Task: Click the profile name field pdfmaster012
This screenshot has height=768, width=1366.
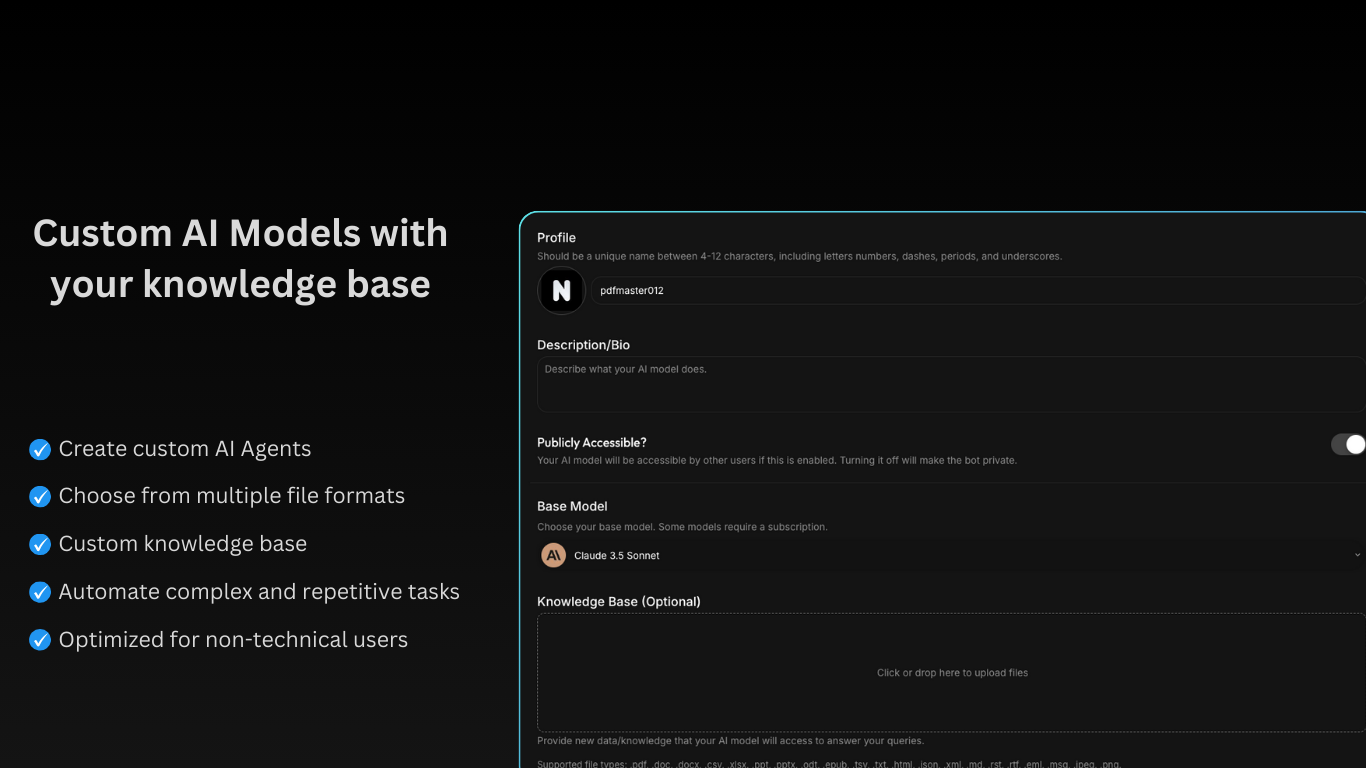Action: [x=978, y=291]
